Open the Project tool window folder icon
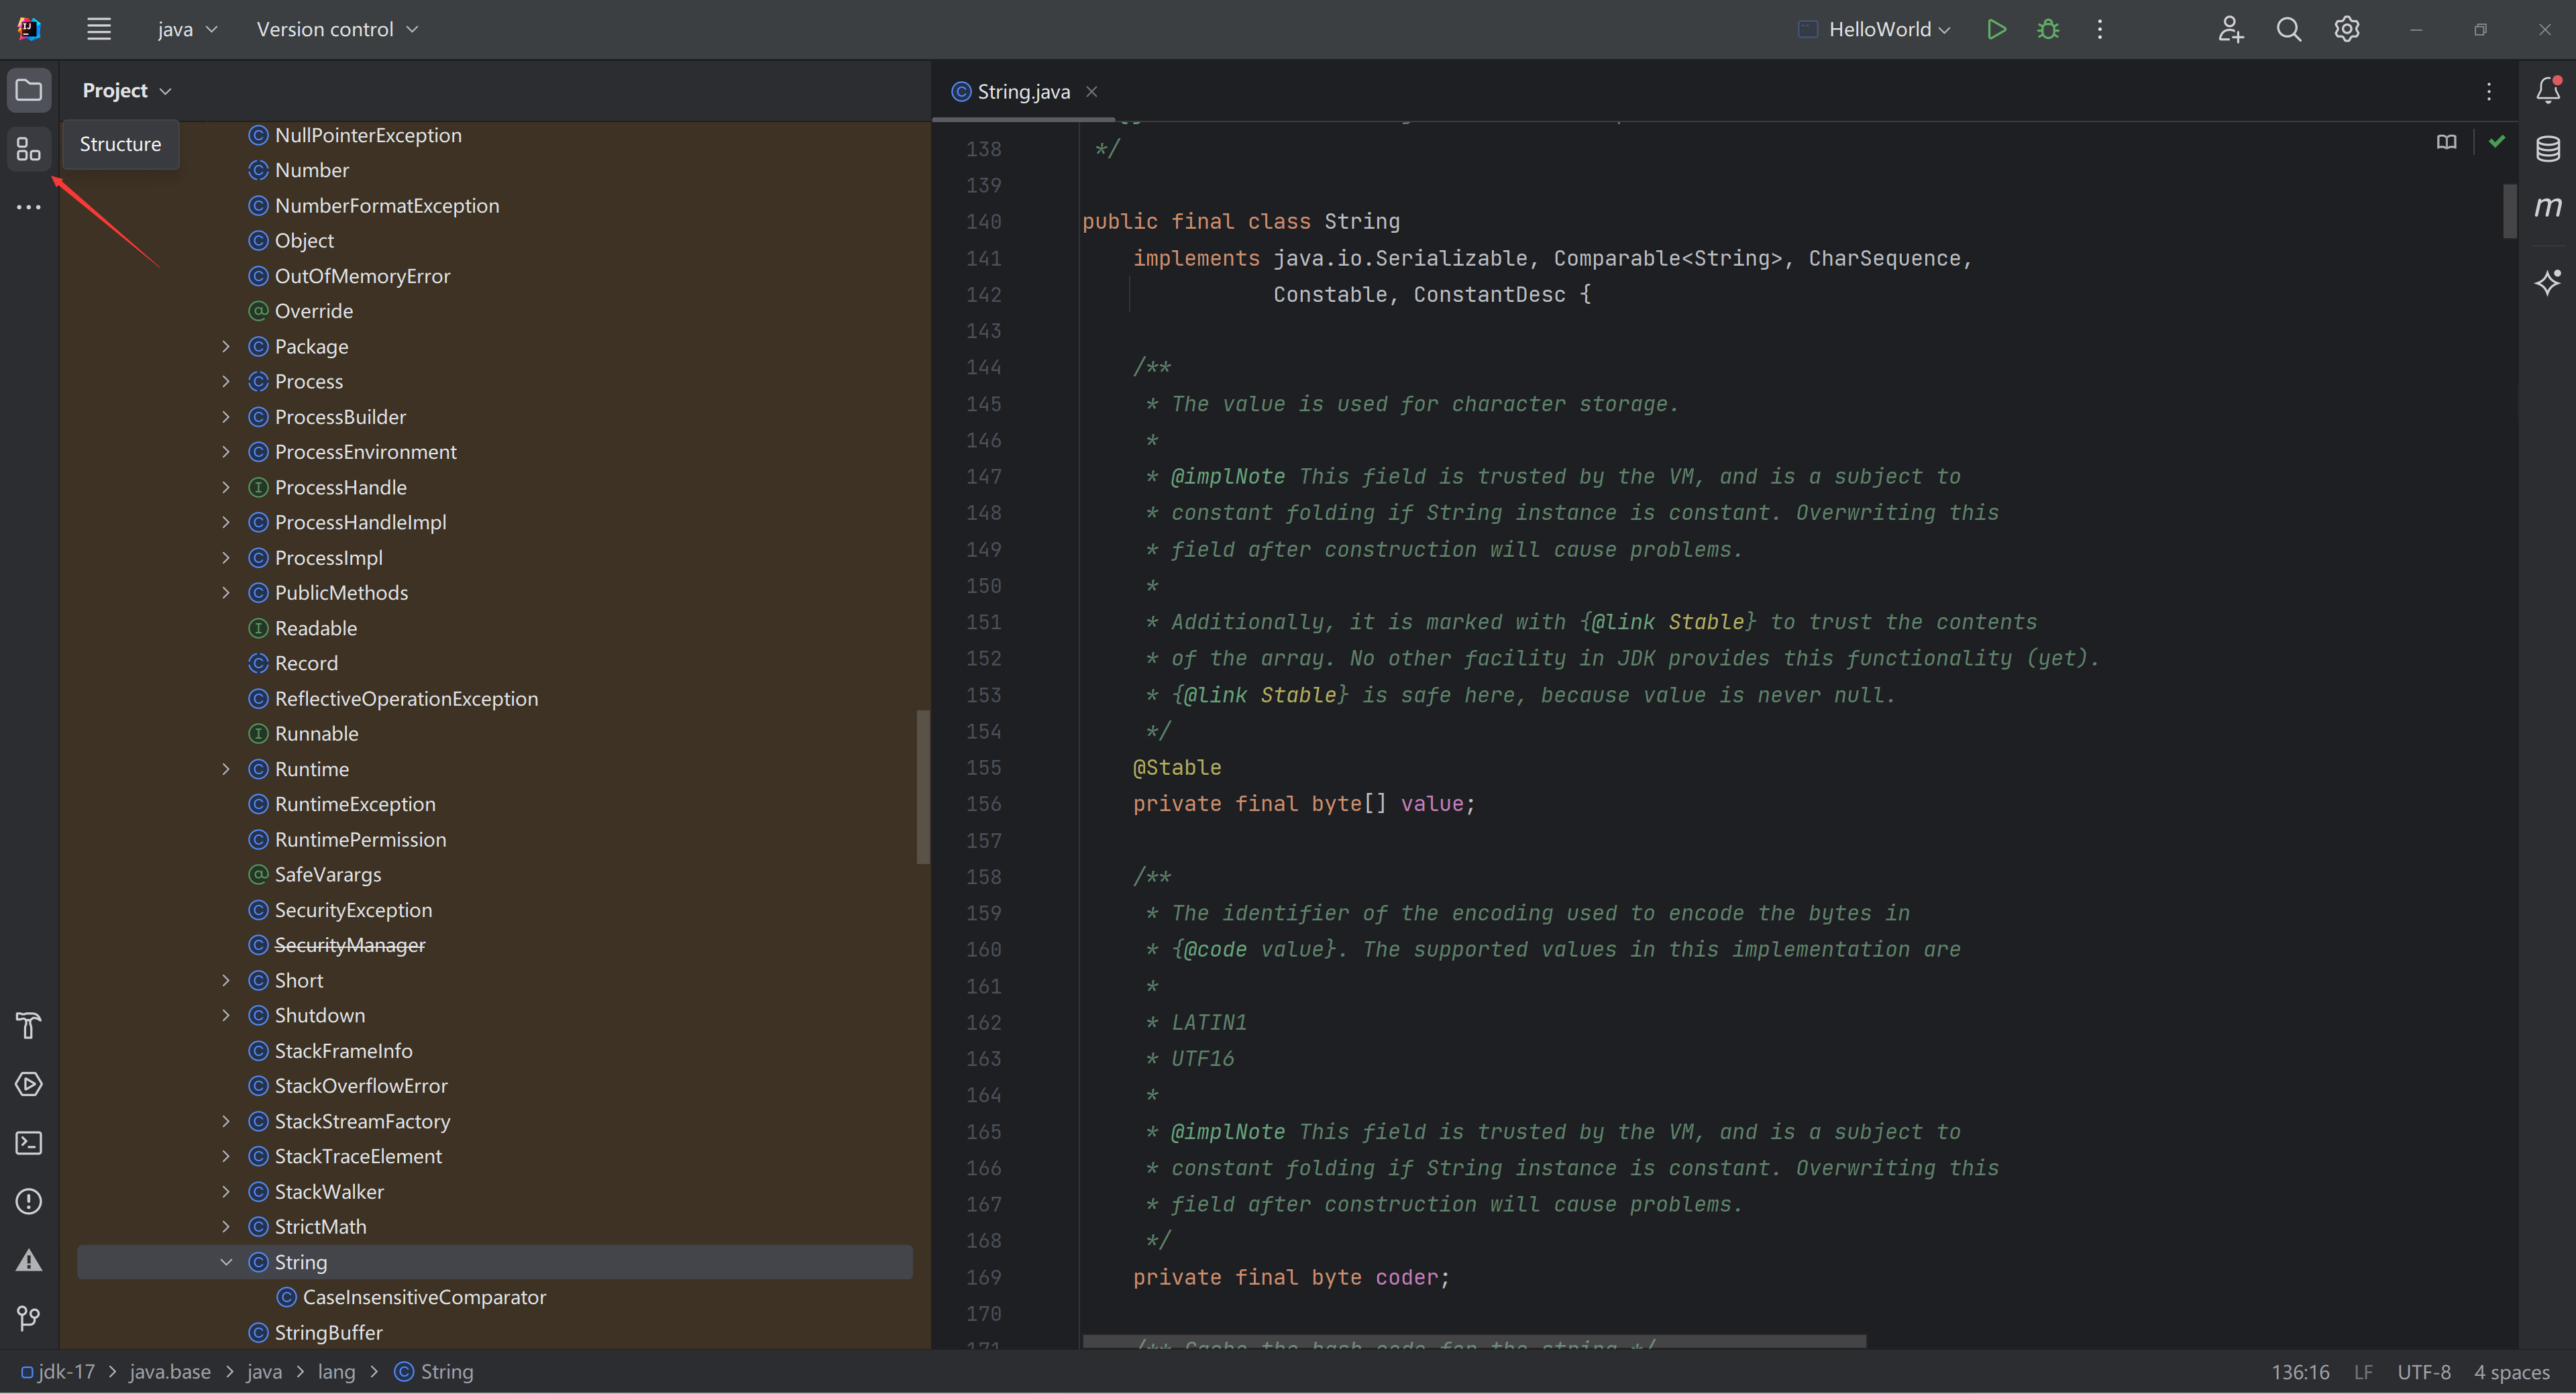 tap(29, 90)
